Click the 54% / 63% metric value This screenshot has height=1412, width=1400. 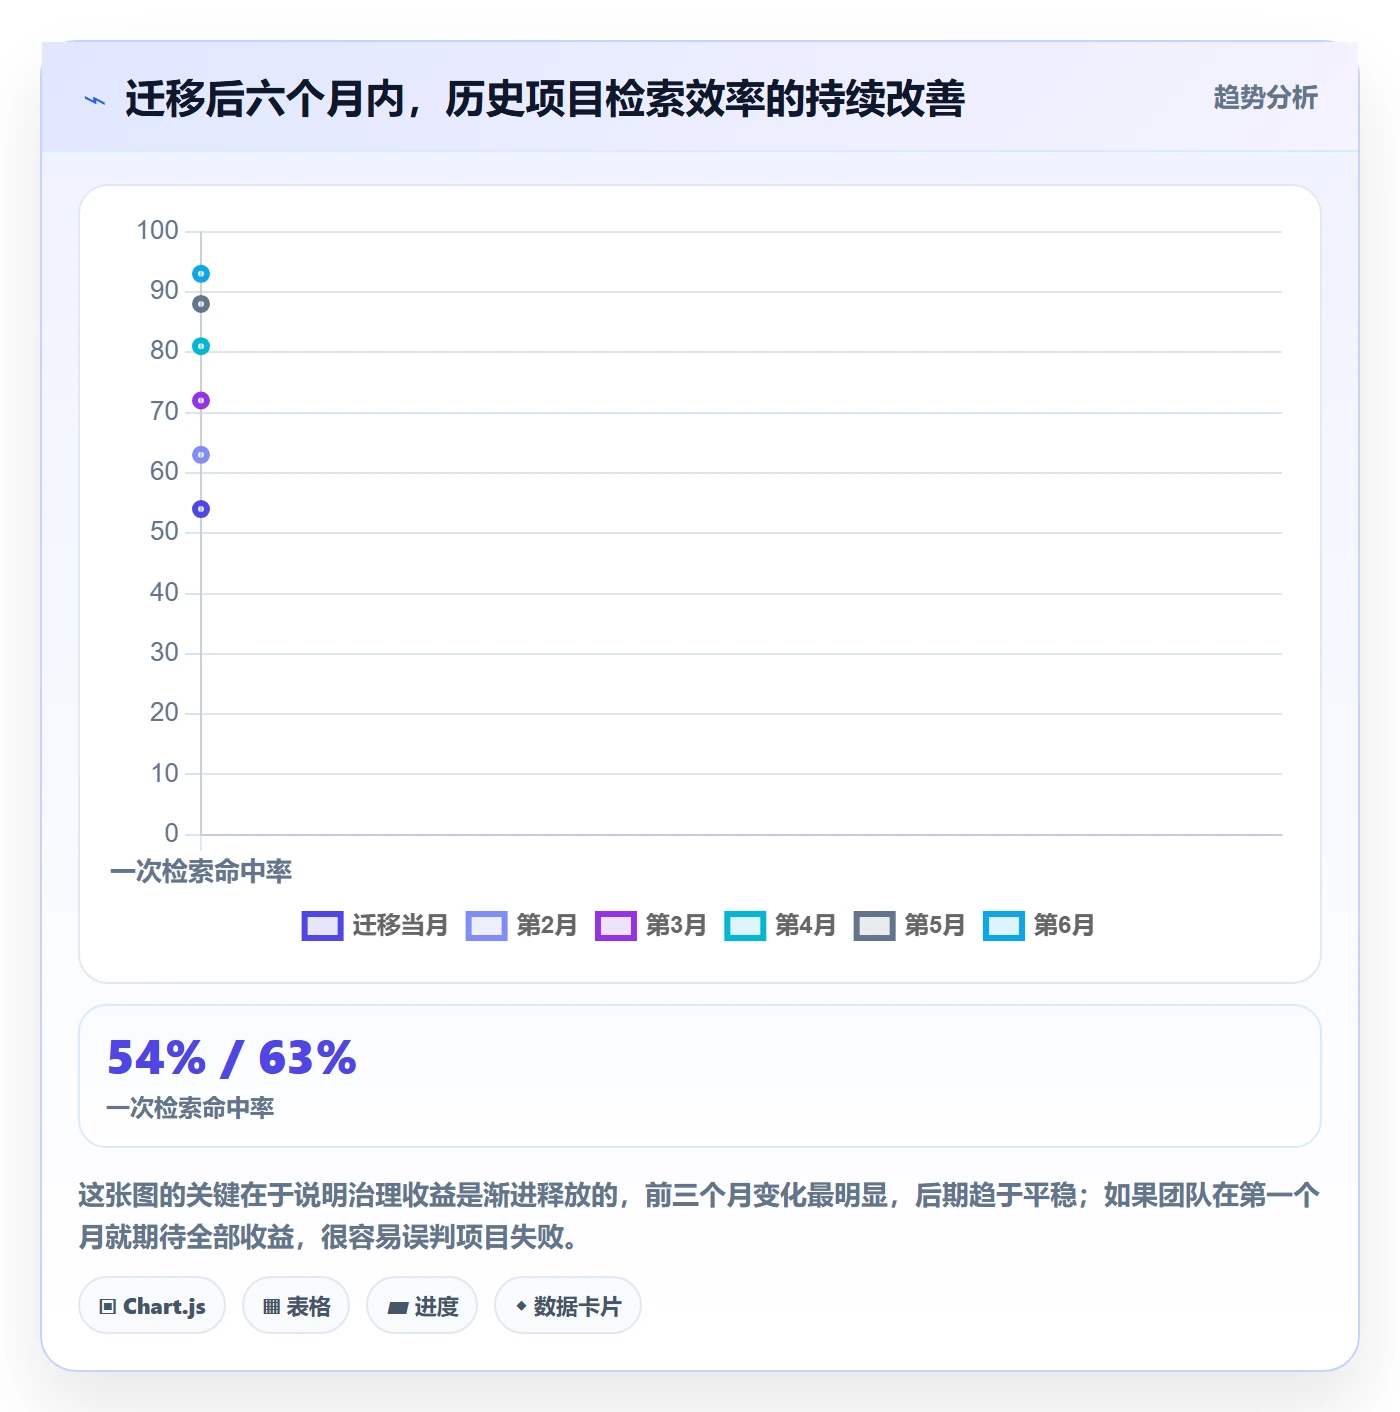[x=232, y=1058]
